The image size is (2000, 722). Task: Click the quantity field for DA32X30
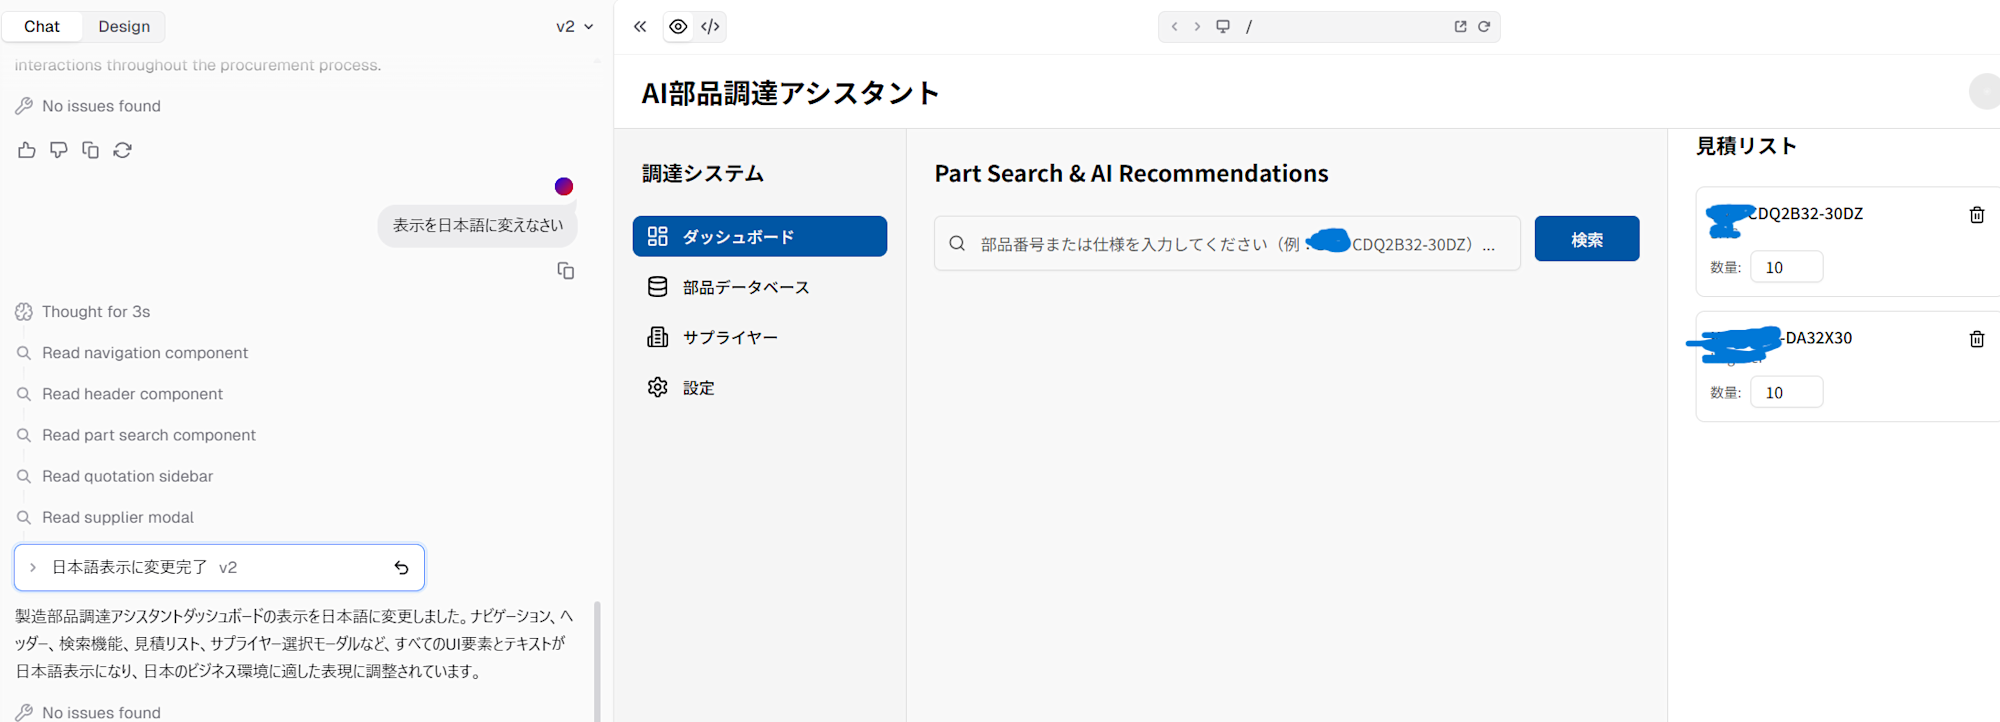(x=1786, y=392)
